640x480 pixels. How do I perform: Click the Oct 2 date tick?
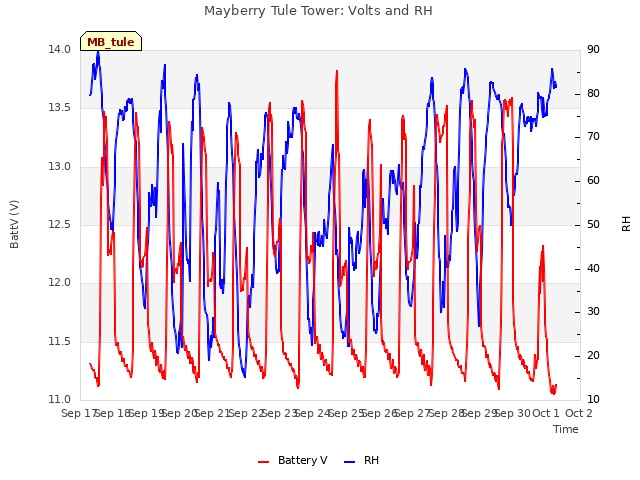pyautogui.click(x=578, y=413)
